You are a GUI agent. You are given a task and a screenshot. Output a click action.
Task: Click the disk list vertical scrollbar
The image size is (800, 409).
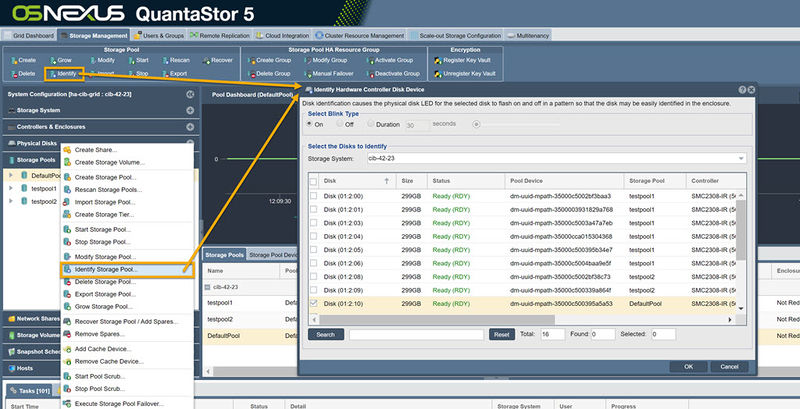tap(741, 229)
